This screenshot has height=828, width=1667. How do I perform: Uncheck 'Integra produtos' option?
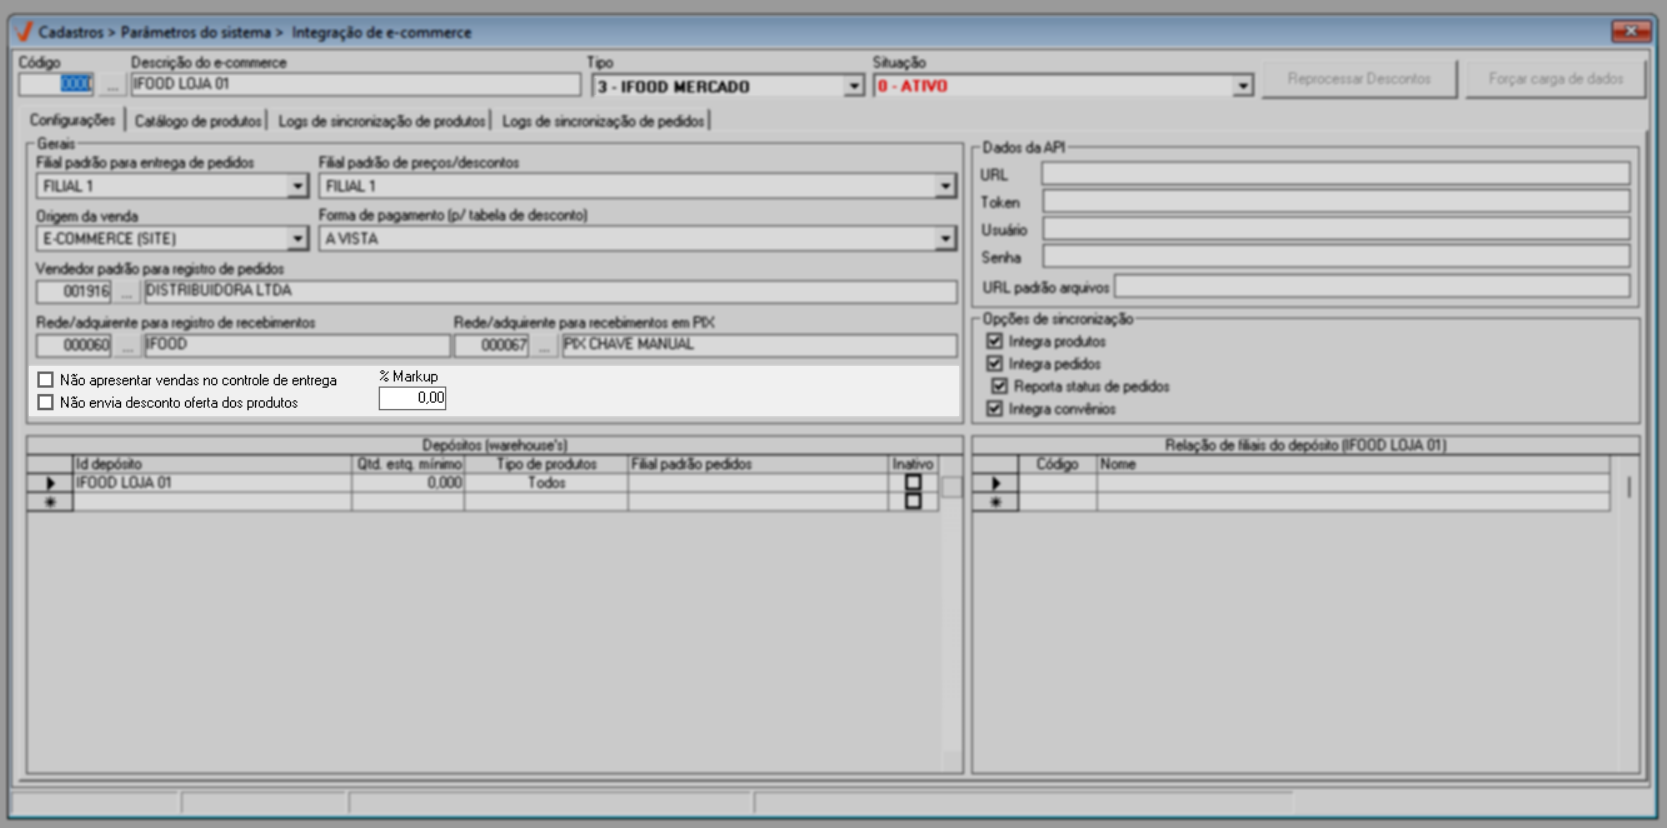(x=994, y=341)
